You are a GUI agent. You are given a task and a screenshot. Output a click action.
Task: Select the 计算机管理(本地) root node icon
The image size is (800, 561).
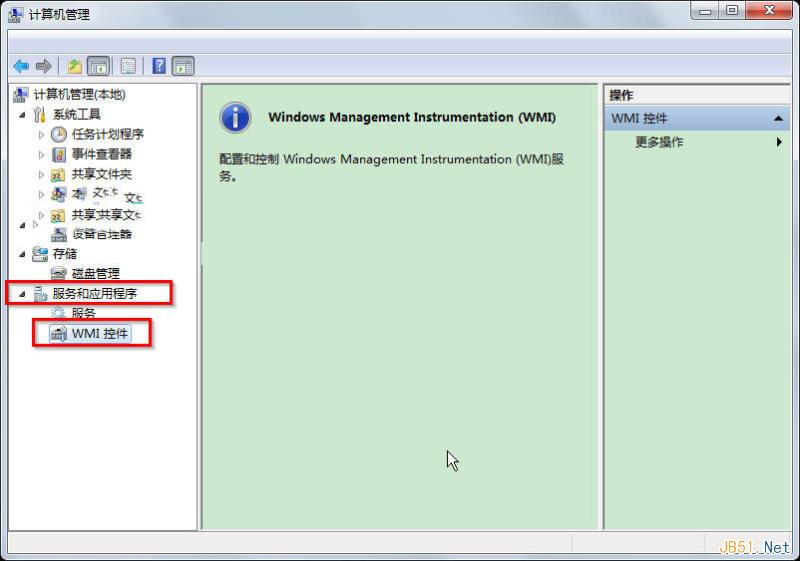pyautogui.click(x=21, y=94)
